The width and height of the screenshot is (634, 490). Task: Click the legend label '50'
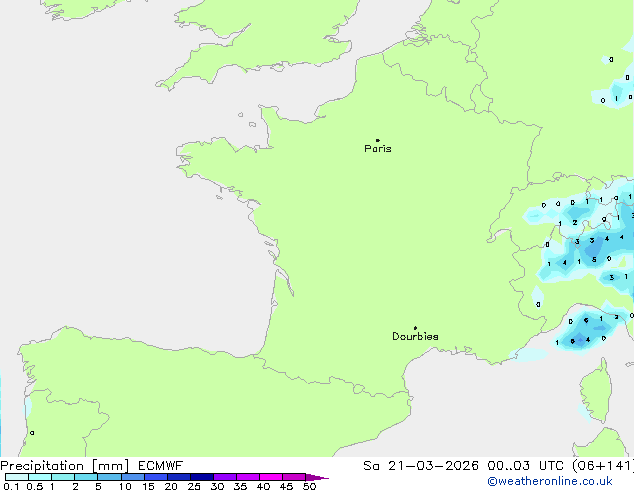(309, 486)
